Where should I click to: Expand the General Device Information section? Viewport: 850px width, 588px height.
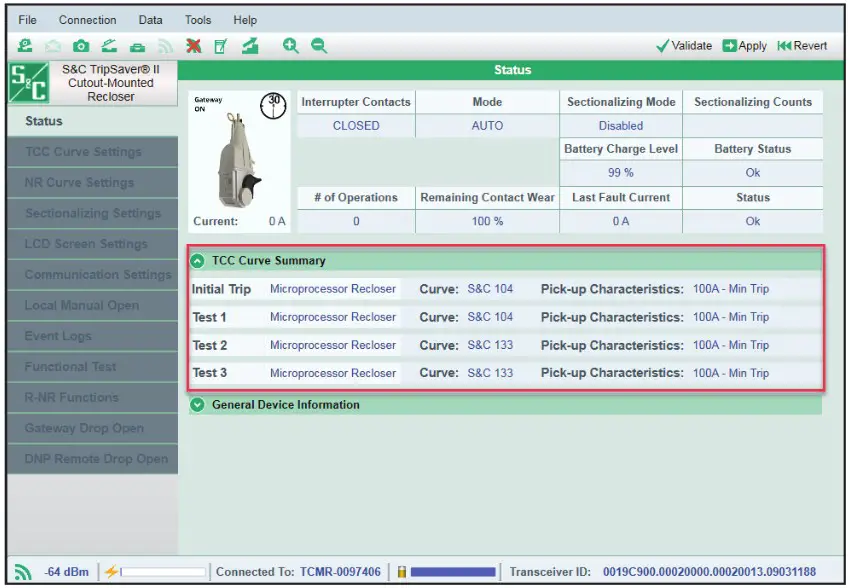pyautogui.click(x=198, y=405)
